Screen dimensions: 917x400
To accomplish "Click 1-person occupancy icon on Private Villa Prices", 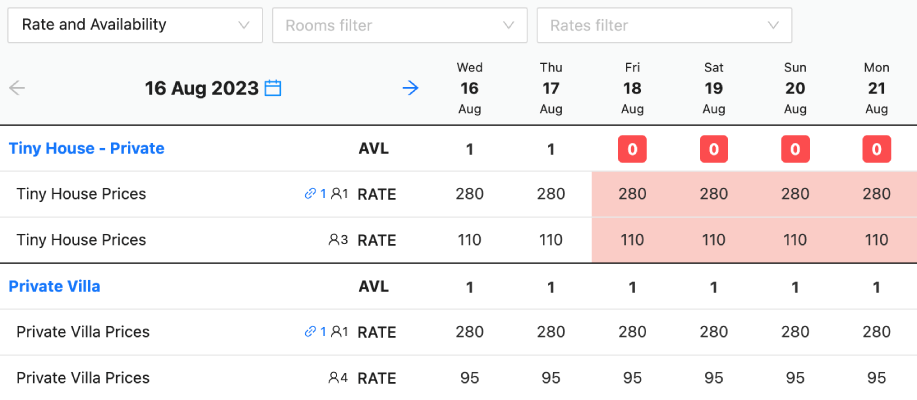I will click(340, 332).
